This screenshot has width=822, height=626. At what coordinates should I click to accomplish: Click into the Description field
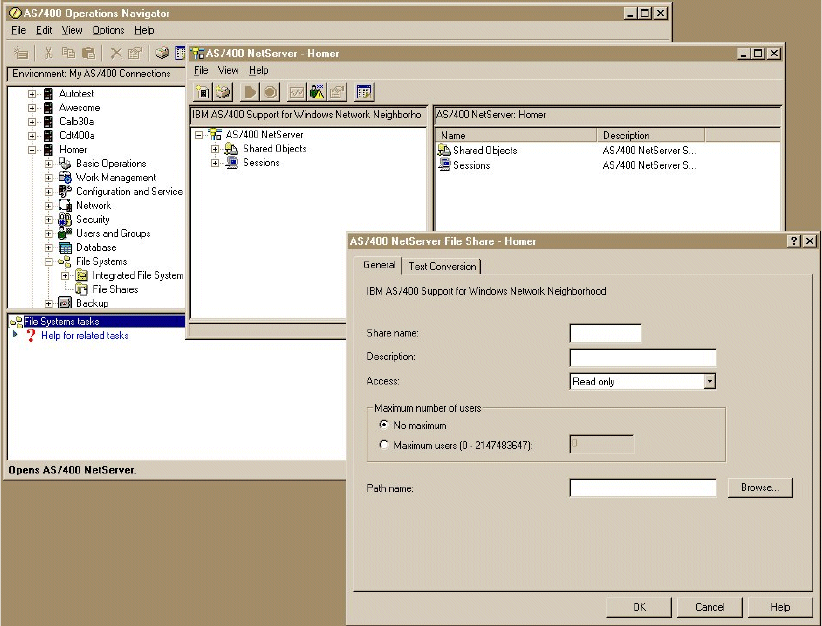click(x=643, y=358)
